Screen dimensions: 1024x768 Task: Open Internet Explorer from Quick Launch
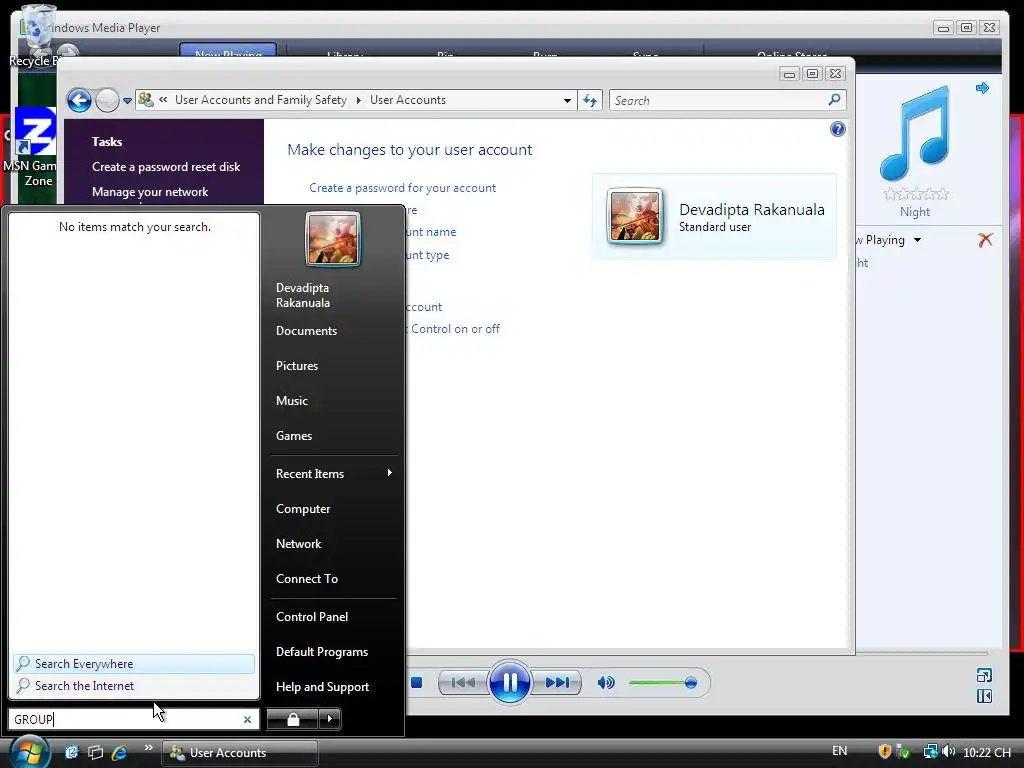pos(120,752)
